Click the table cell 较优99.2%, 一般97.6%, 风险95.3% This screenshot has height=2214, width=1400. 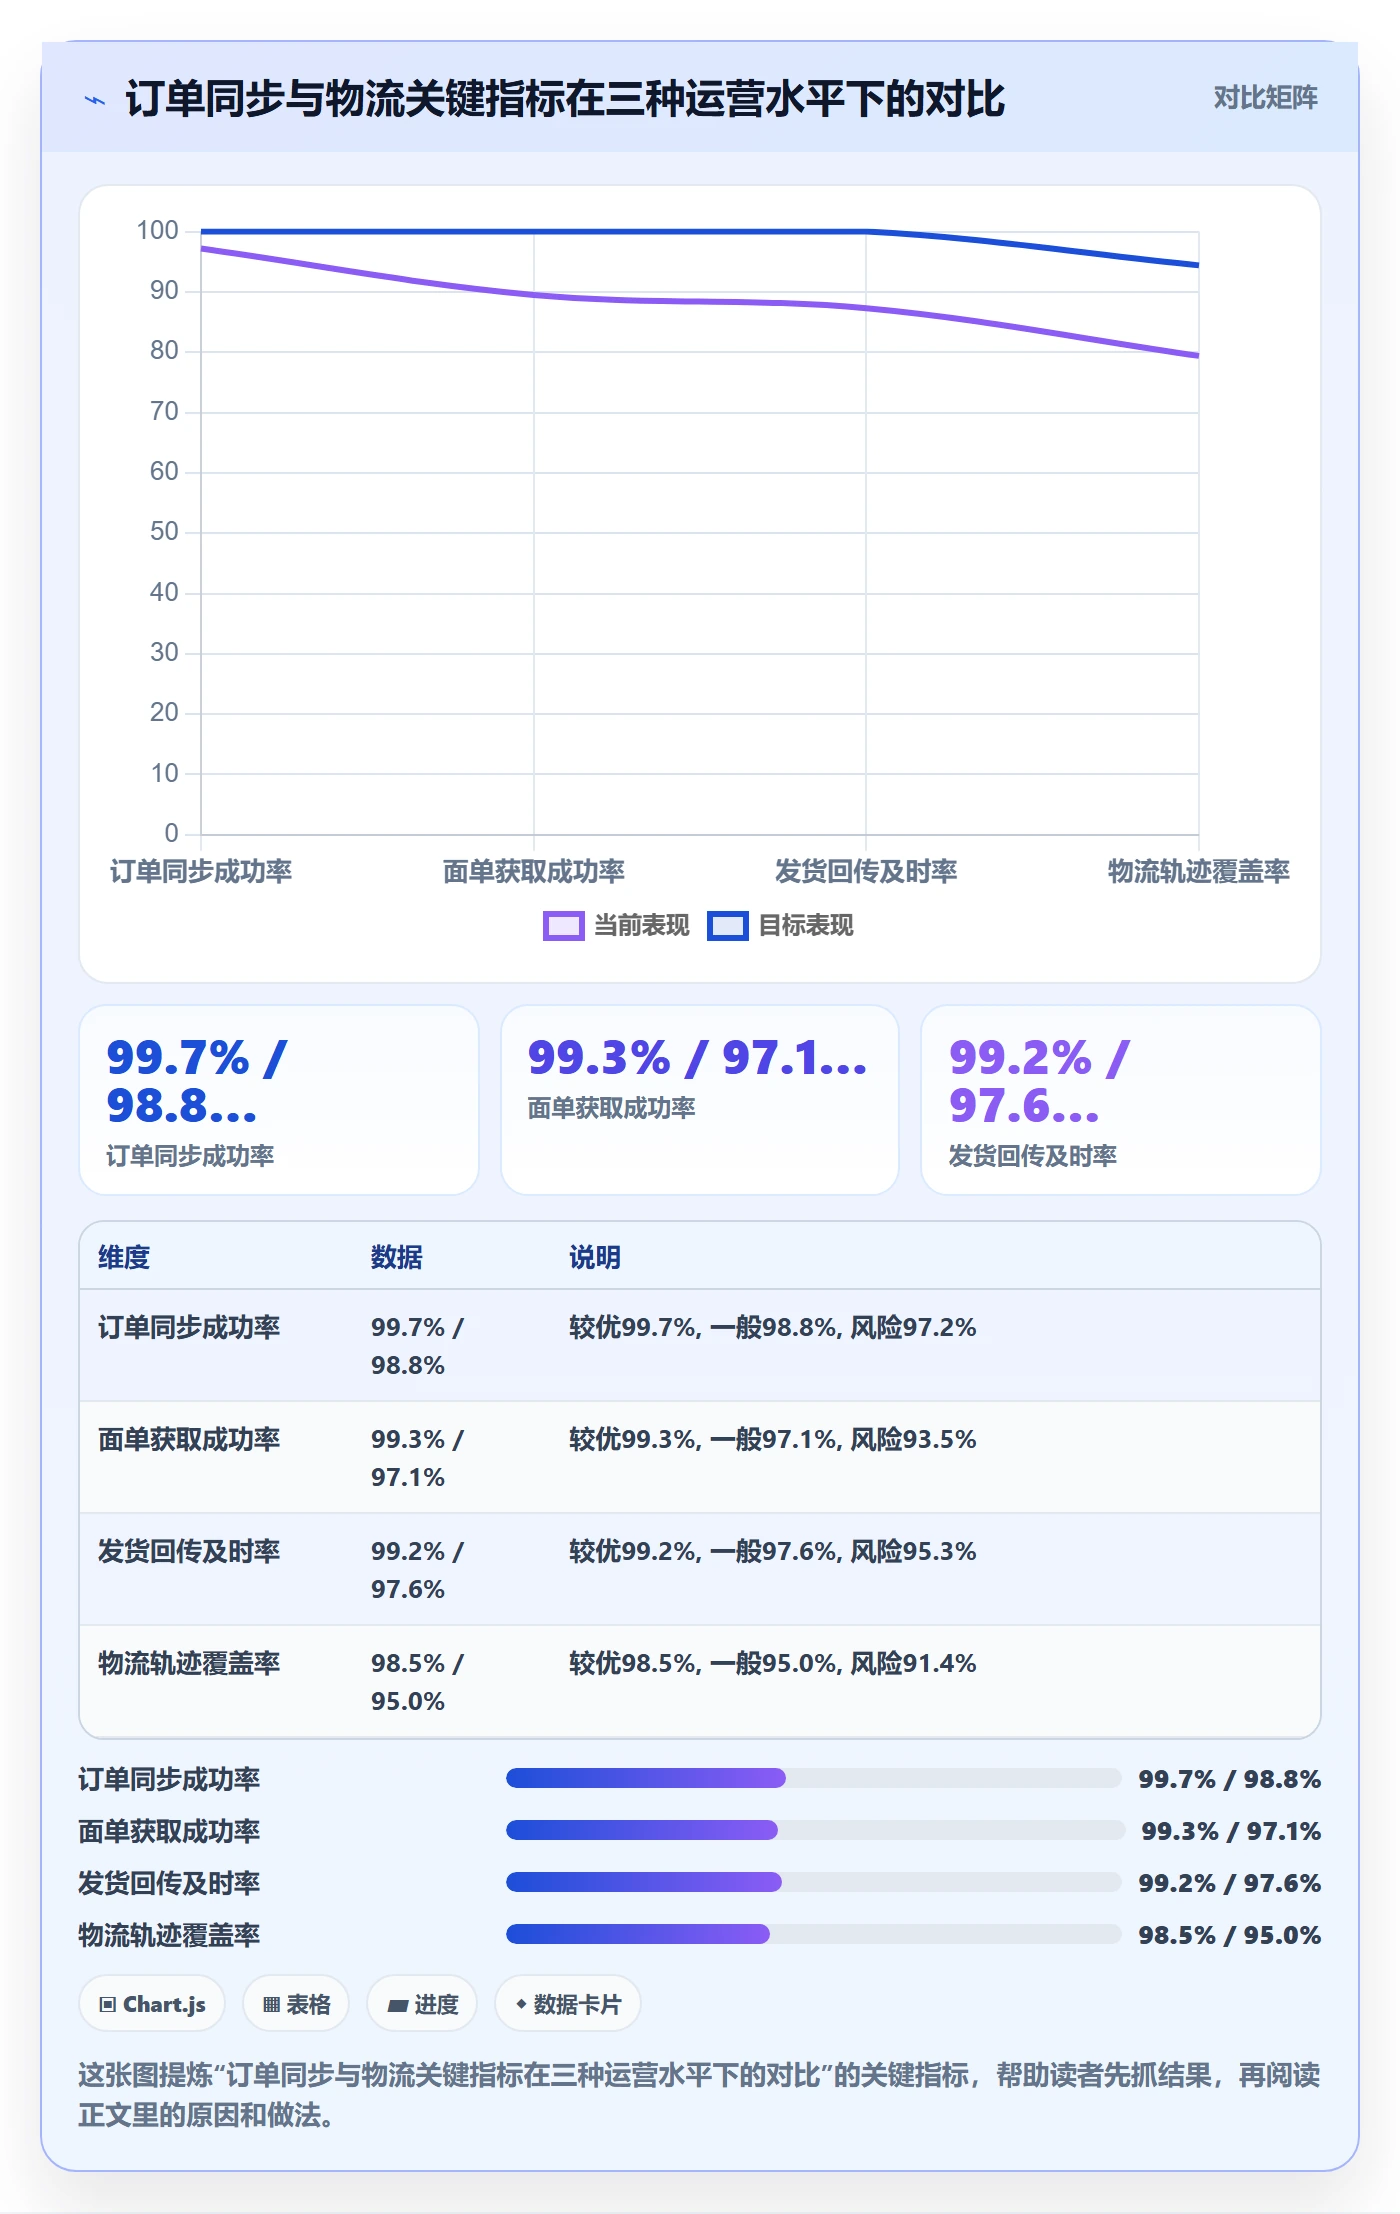click(772, 1551)
